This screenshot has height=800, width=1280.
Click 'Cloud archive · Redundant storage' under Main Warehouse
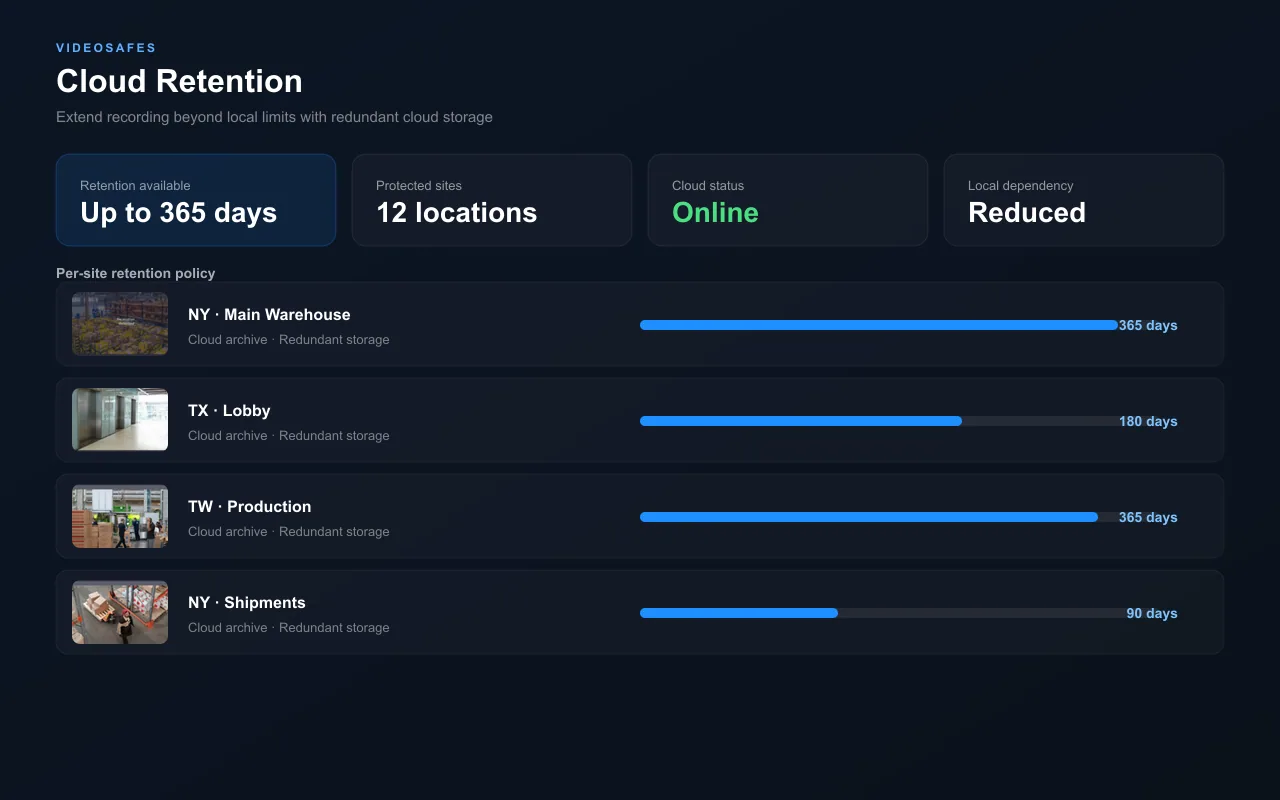pyautogui.click(x=288, y=340)
